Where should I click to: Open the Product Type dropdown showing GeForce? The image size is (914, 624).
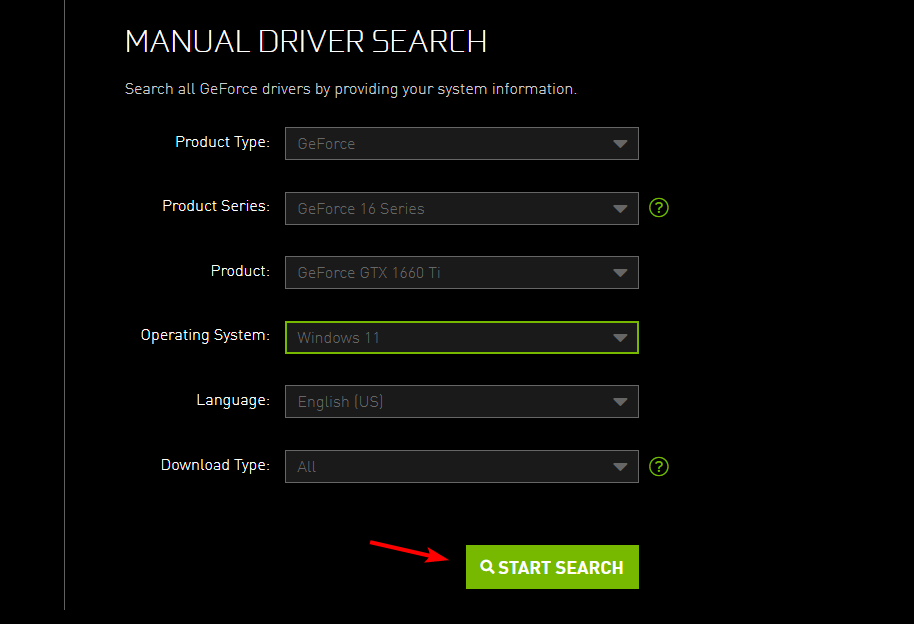point(462,143)
